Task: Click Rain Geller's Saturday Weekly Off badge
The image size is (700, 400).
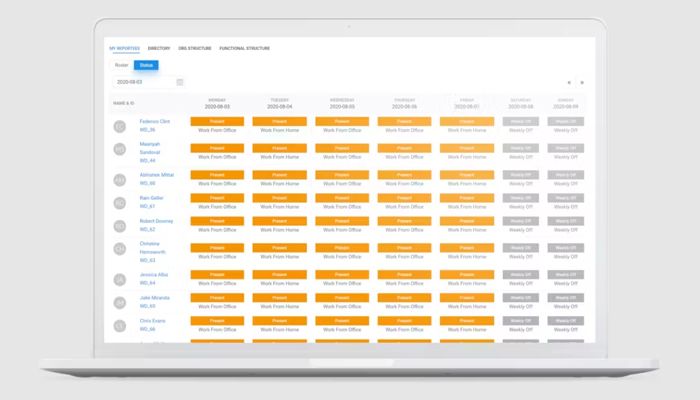Action: [x=521, y=198]
